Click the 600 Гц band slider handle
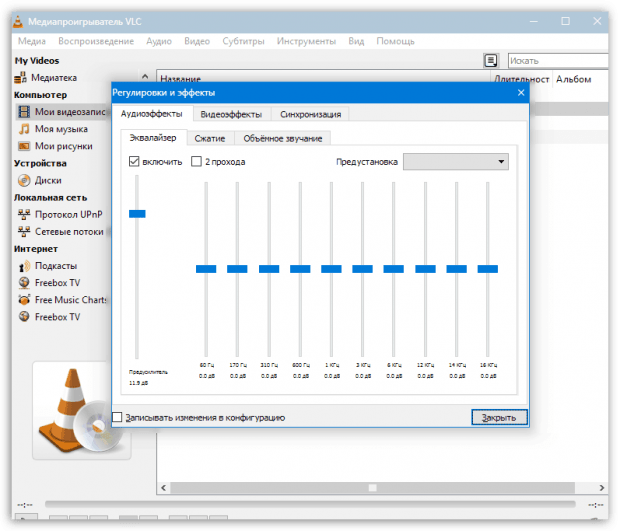The height and width of the screenshot is (531, 620). (x=300, y=269)
